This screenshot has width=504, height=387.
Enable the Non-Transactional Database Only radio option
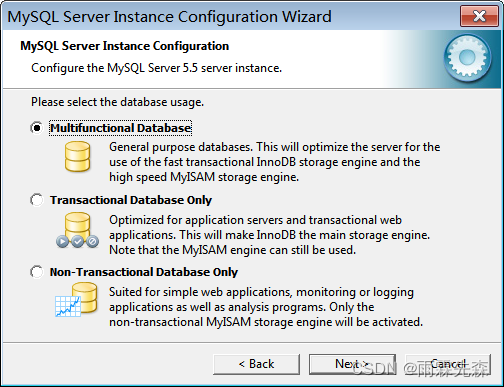37,272
